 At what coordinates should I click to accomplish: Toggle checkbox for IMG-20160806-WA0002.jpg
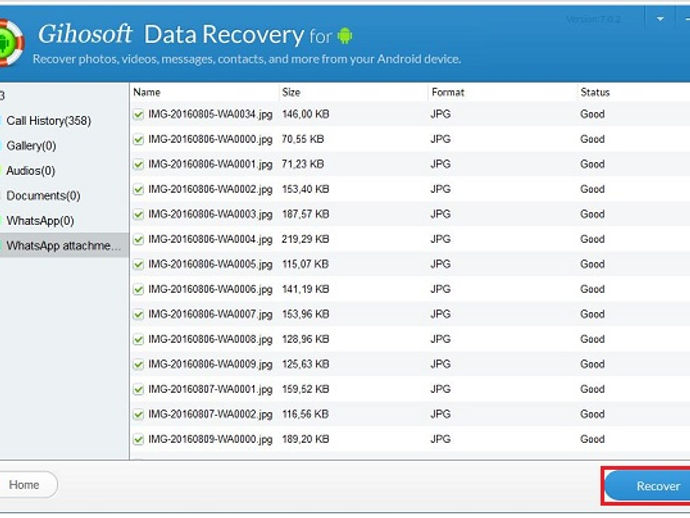pyautogui.click(x=139, y=190)
